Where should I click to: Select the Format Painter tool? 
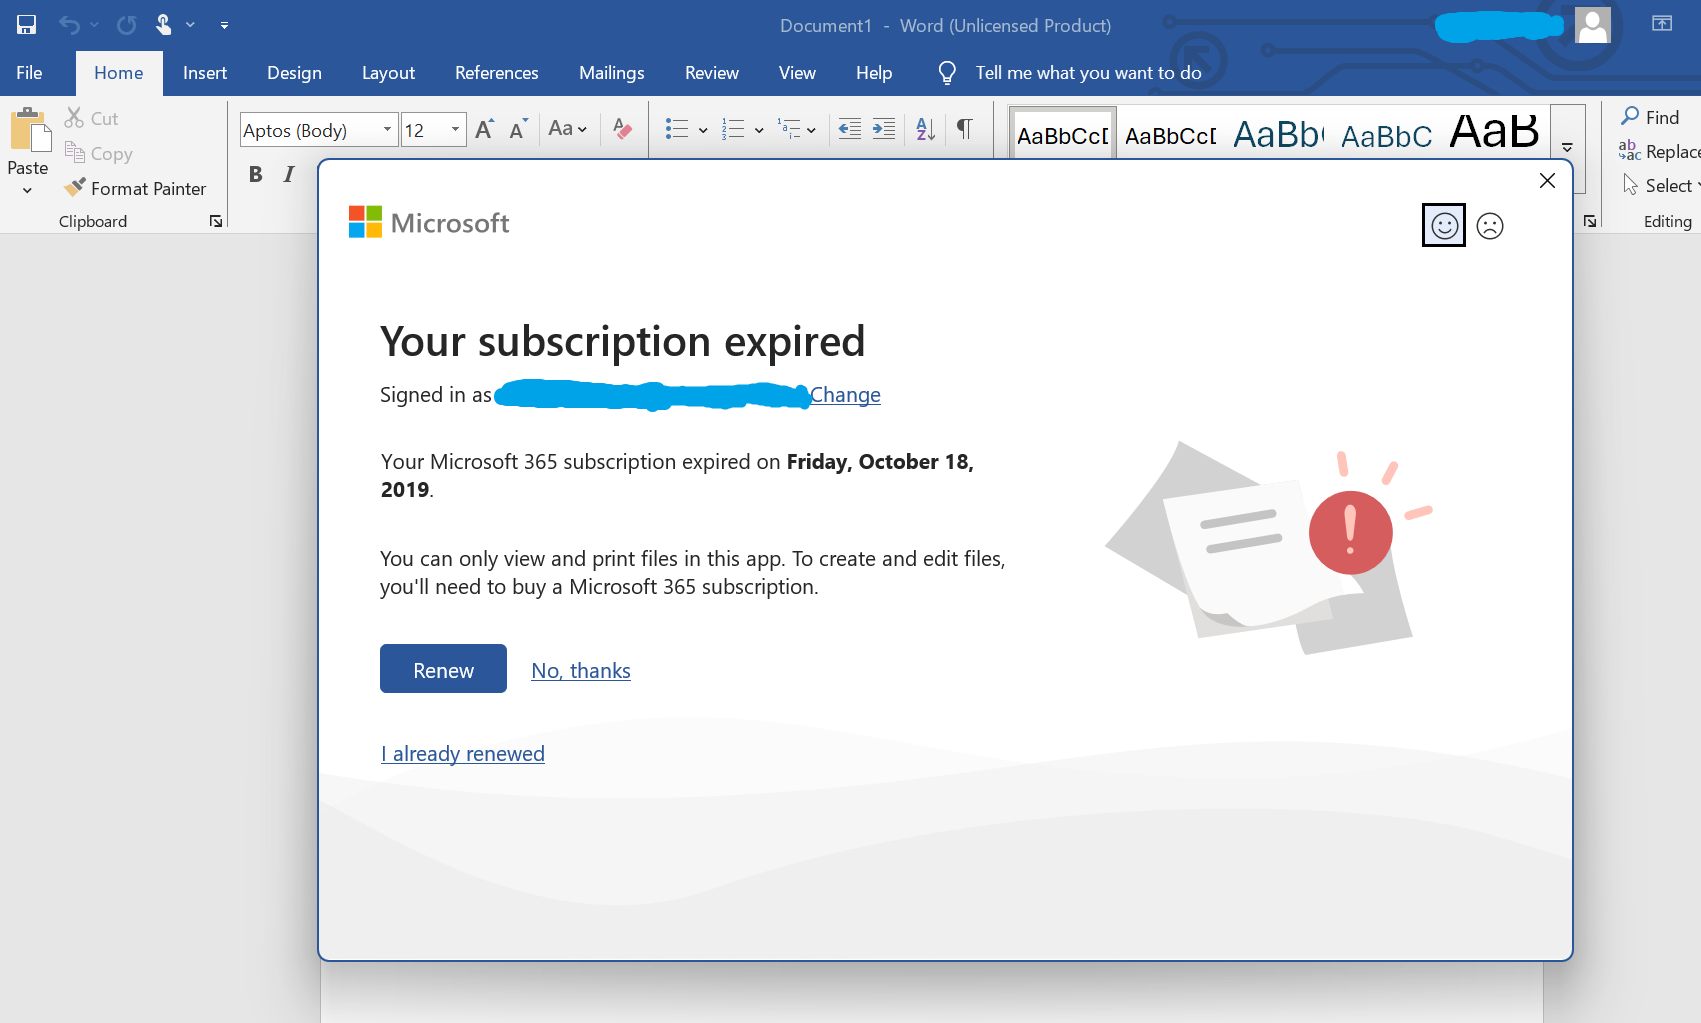136,187
